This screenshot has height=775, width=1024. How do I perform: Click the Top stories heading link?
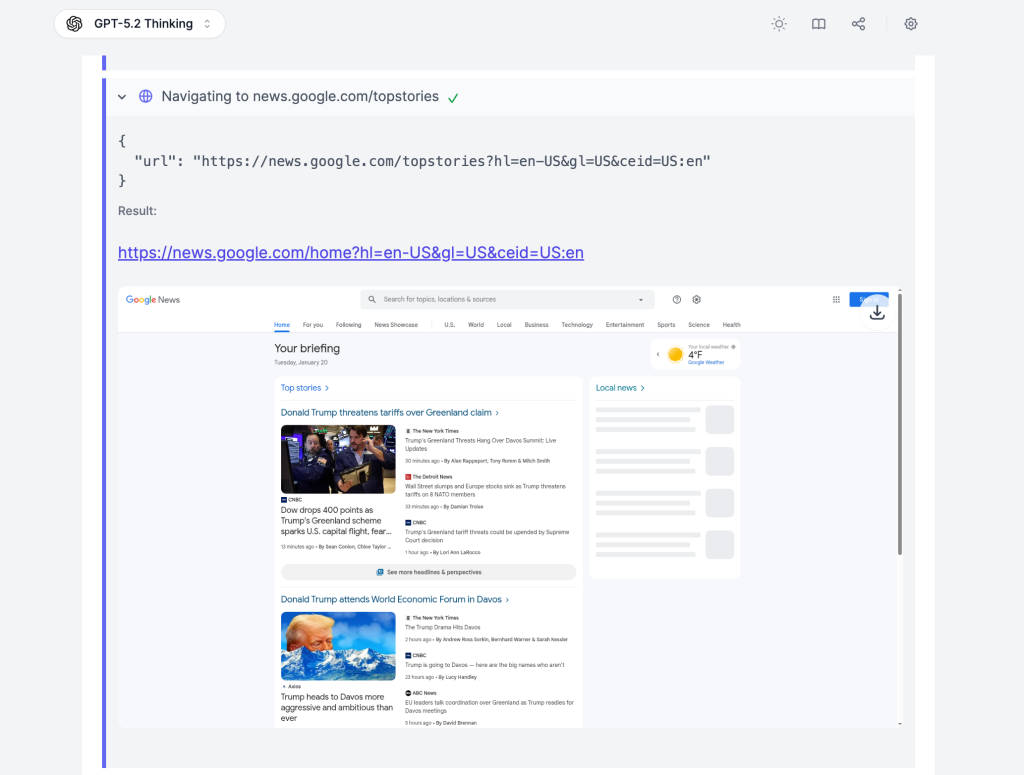point(304,388)
